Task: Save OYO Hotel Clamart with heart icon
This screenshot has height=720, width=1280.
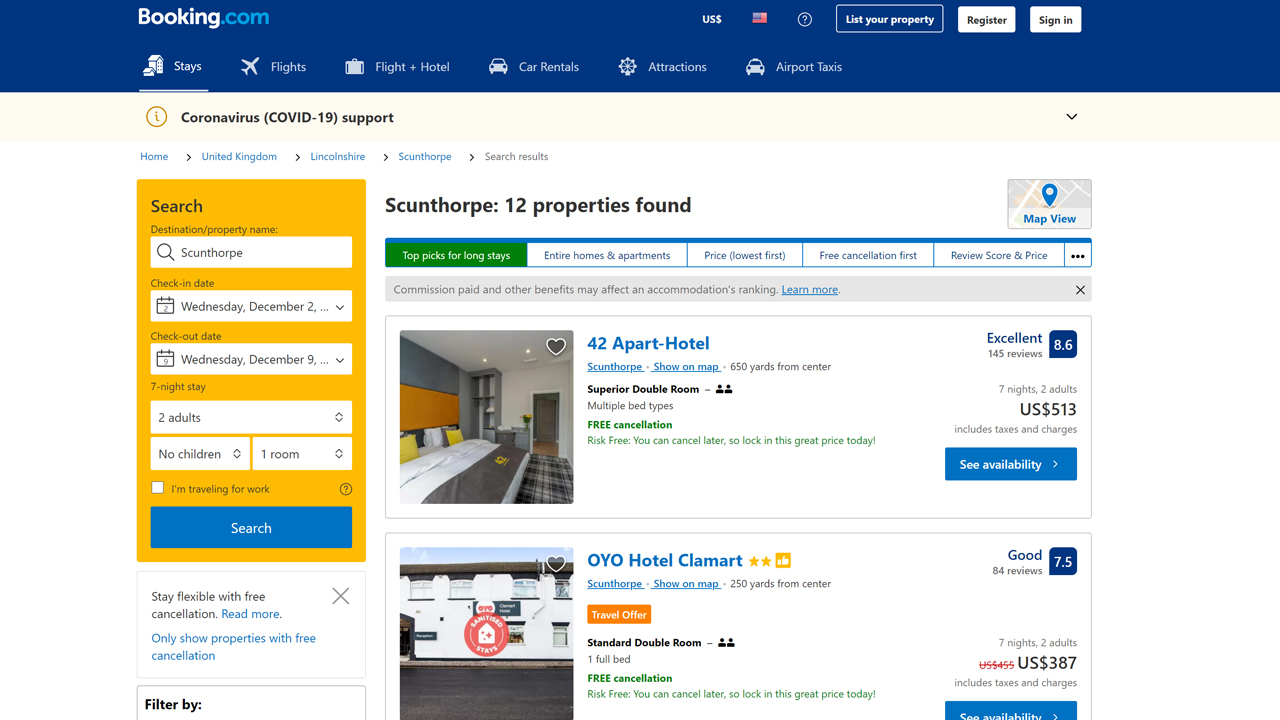Action: click(x=556, y=564)
